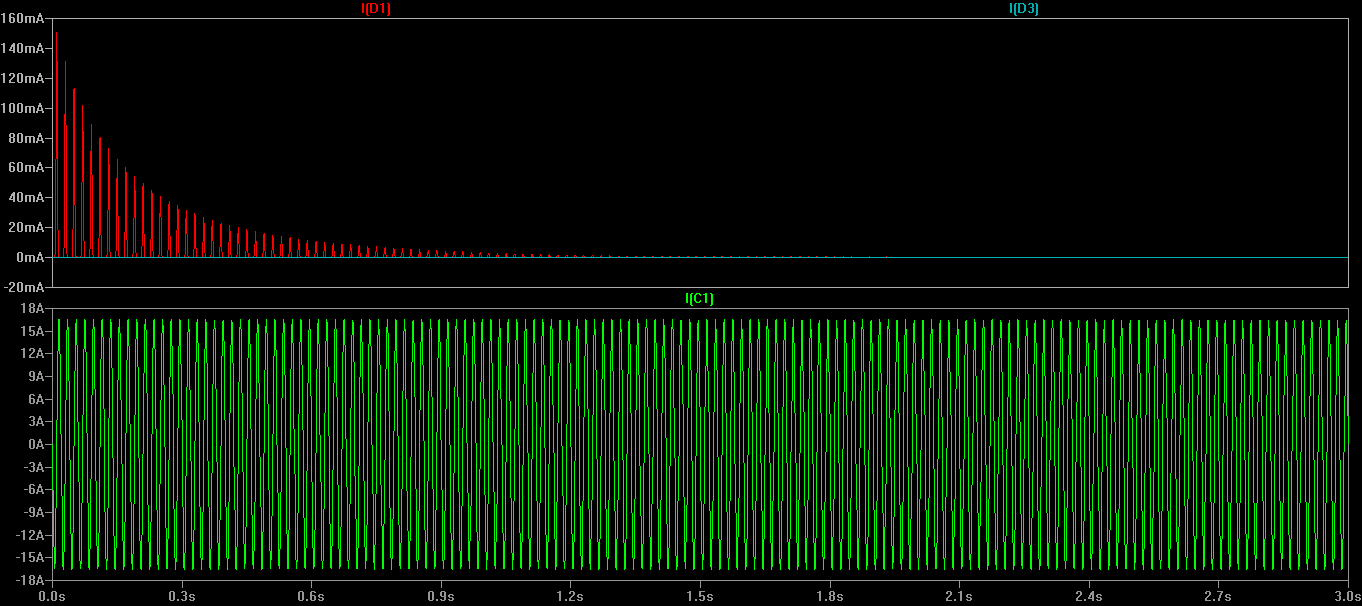Click the 9A axis label
Viewport: 1362px width, 606px height.
[37, 376]
